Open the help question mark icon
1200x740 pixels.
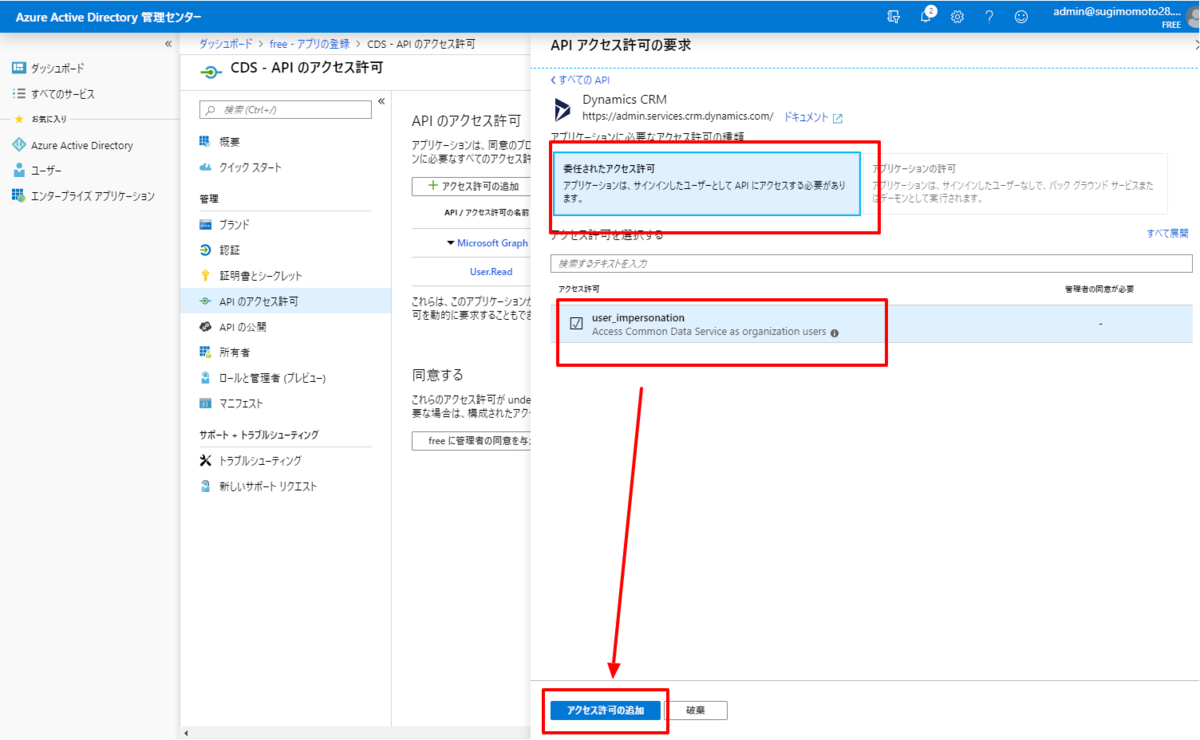(x=989, y=16)
